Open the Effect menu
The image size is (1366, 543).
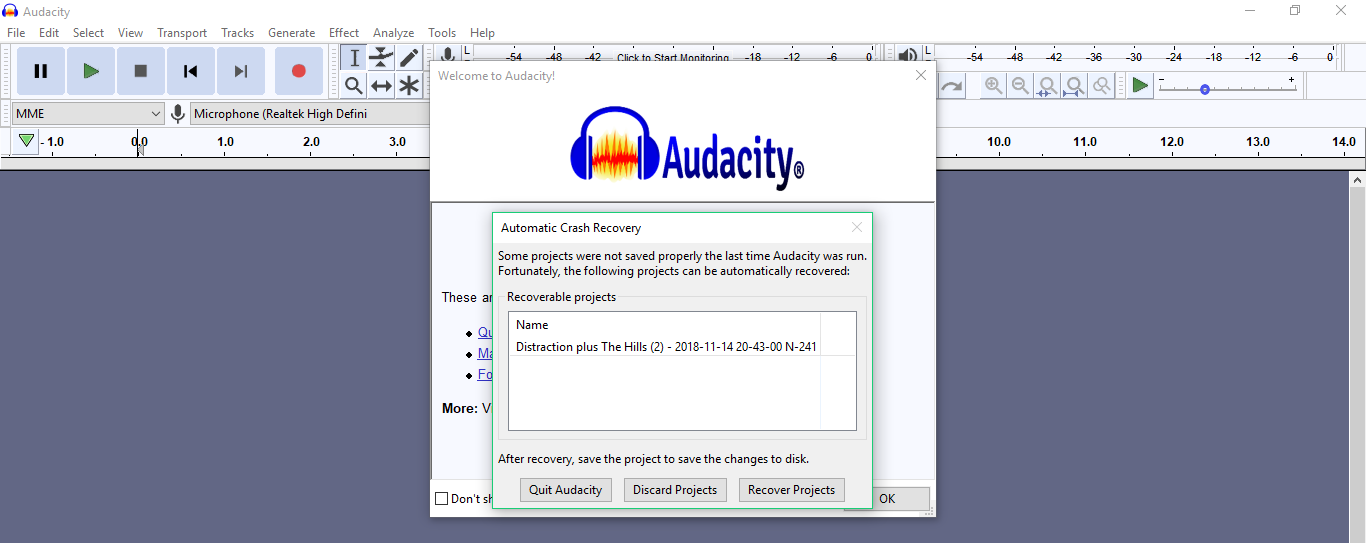(x=344, y=33)
